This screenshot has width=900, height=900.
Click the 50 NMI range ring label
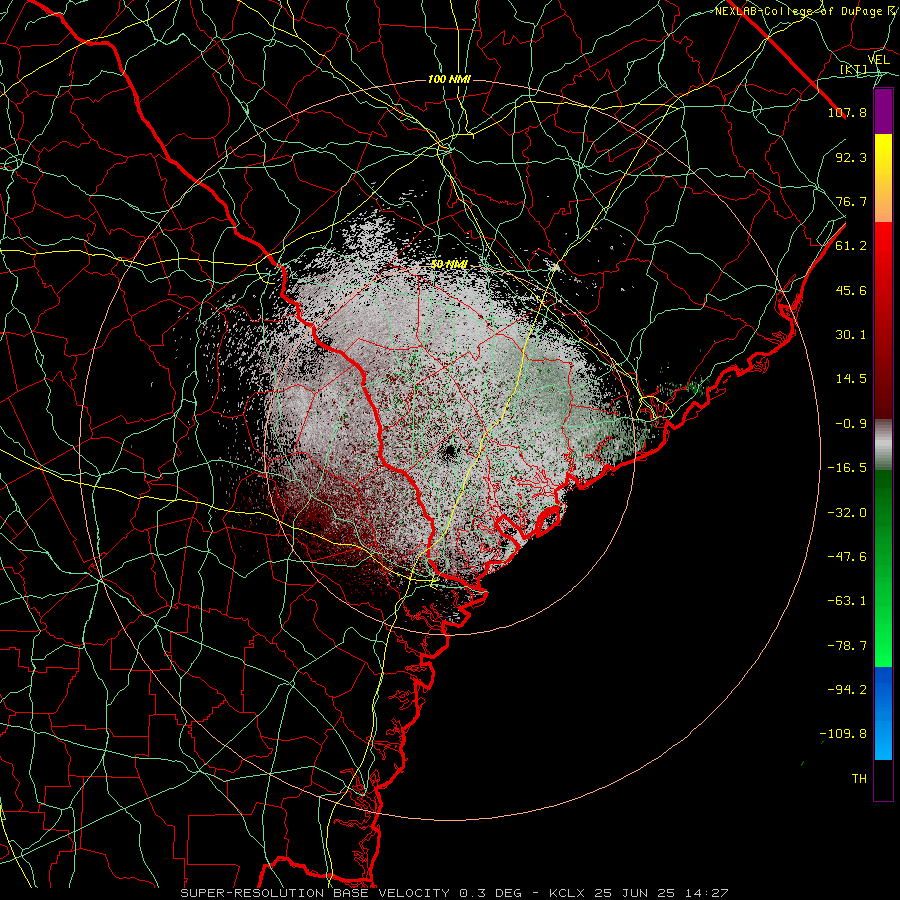449,264
